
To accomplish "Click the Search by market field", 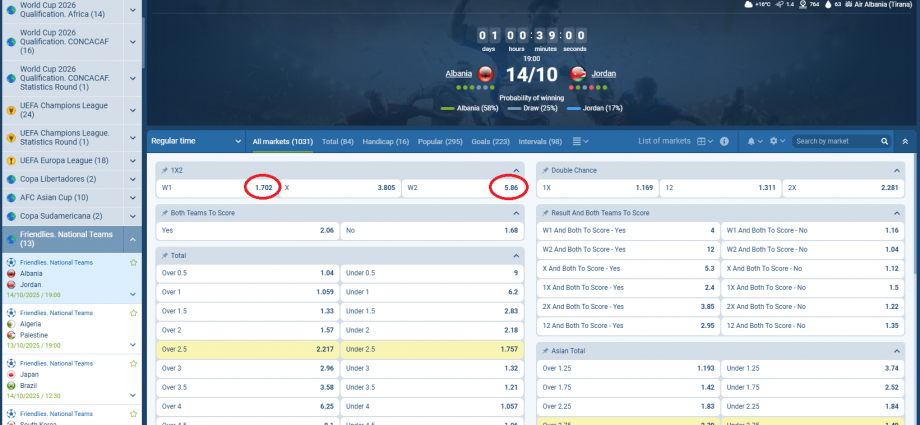I will pos(837,141).
